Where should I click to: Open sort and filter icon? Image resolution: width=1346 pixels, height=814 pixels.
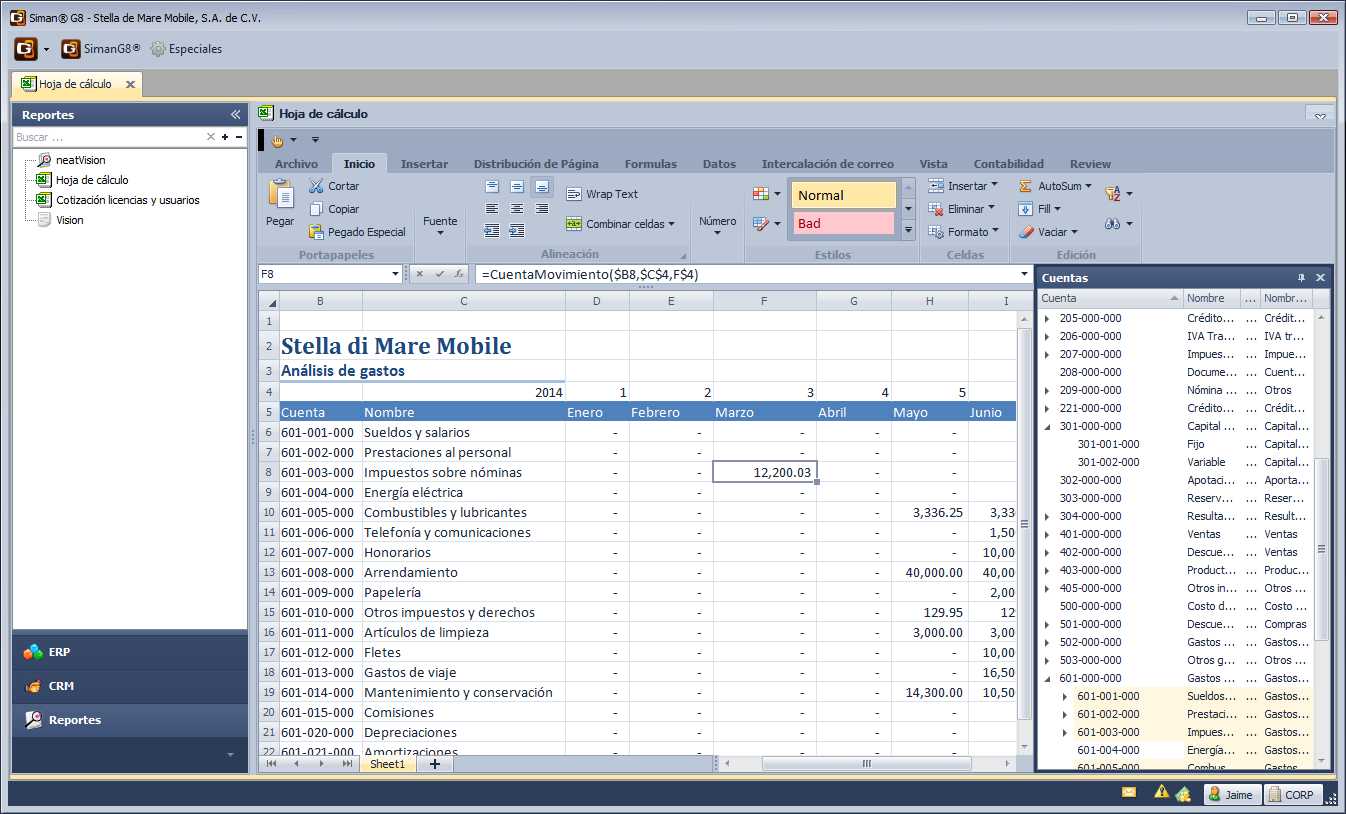(1118, 194)
